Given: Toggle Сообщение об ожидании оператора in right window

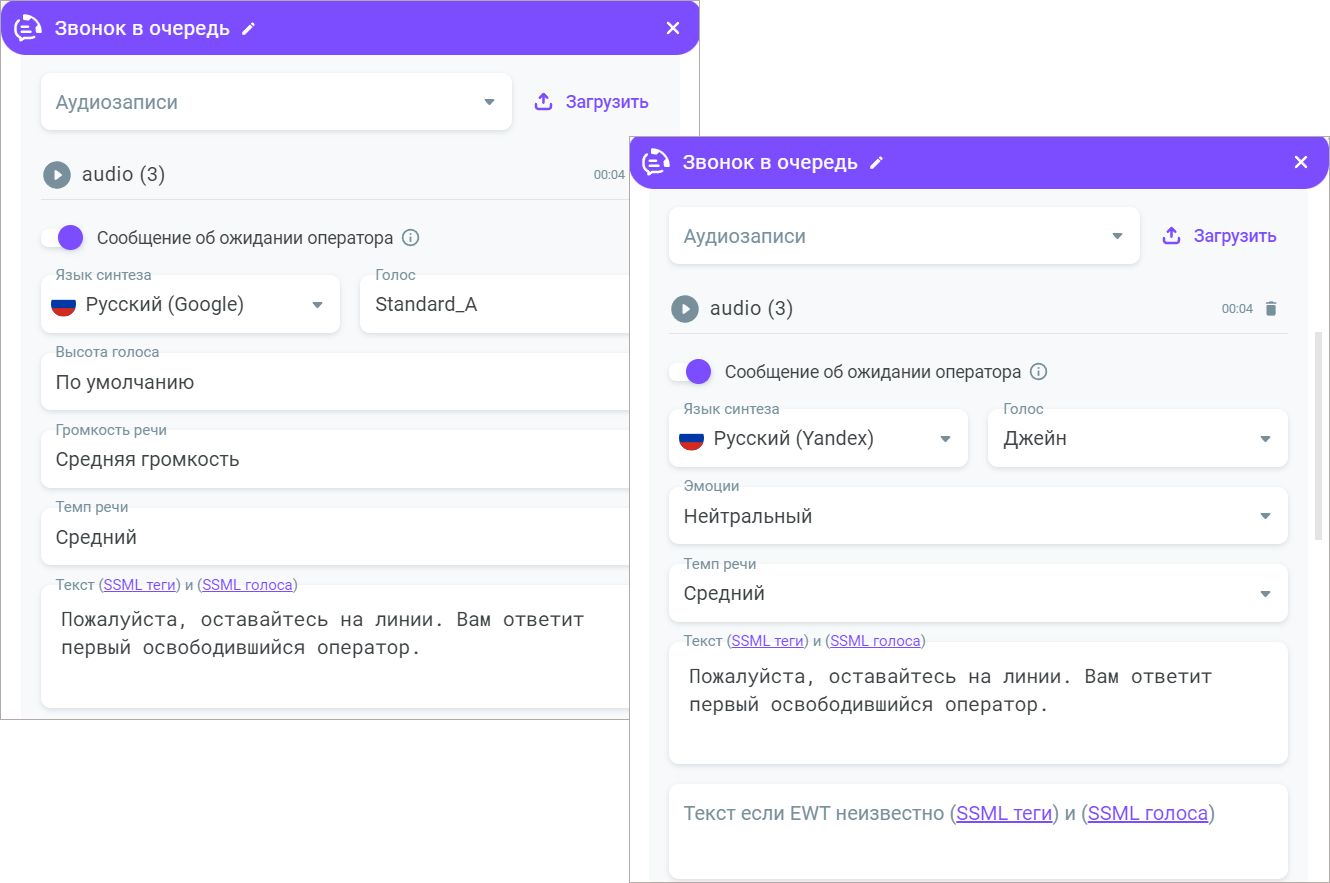Looking at the screenshot, I should (x=690, y=372).
